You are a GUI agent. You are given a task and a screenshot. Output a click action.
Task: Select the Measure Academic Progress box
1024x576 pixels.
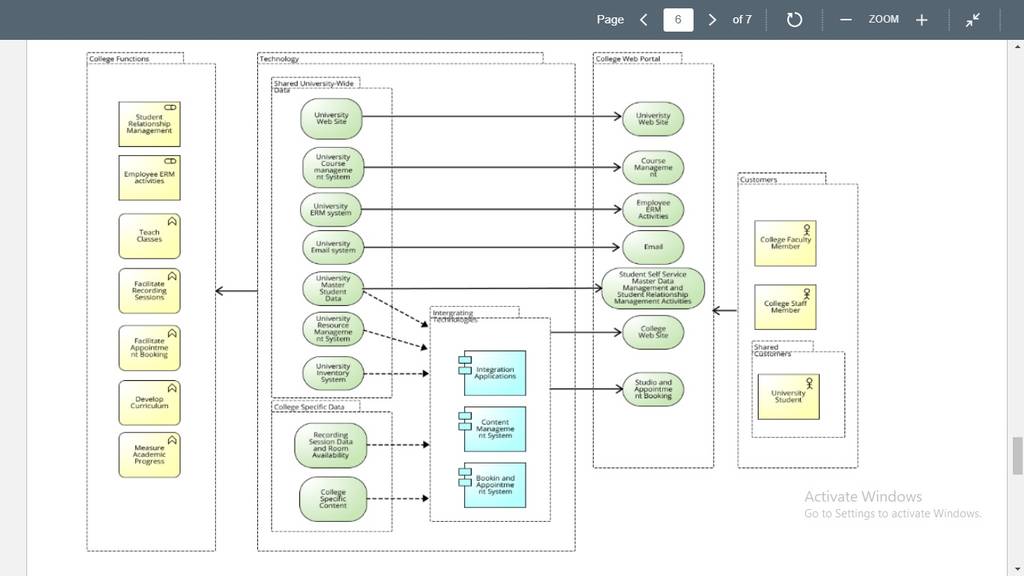(150, 455)
